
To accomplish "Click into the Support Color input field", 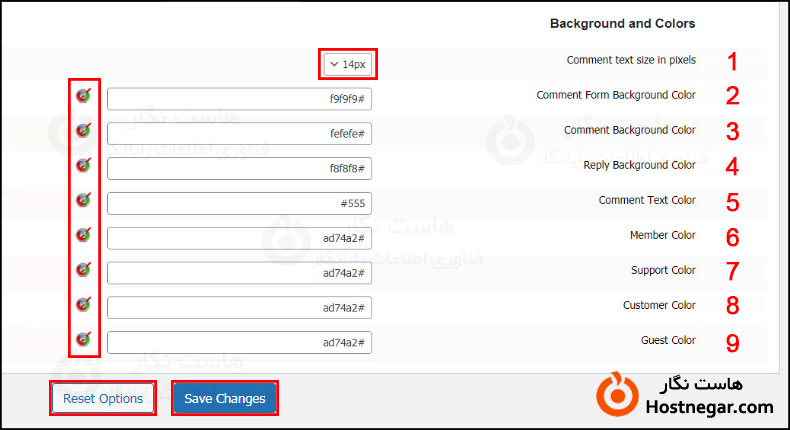I will [239, 273].
